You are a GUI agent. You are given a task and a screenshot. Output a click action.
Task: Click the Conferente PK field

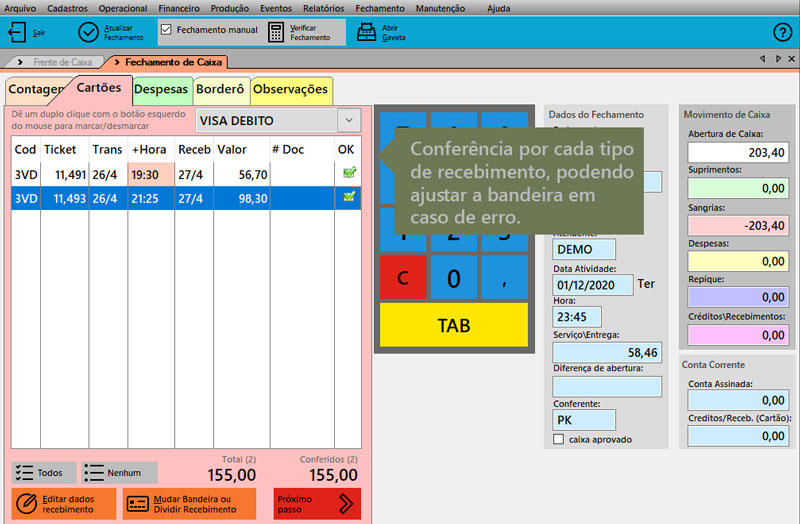(x=584, y=420)
